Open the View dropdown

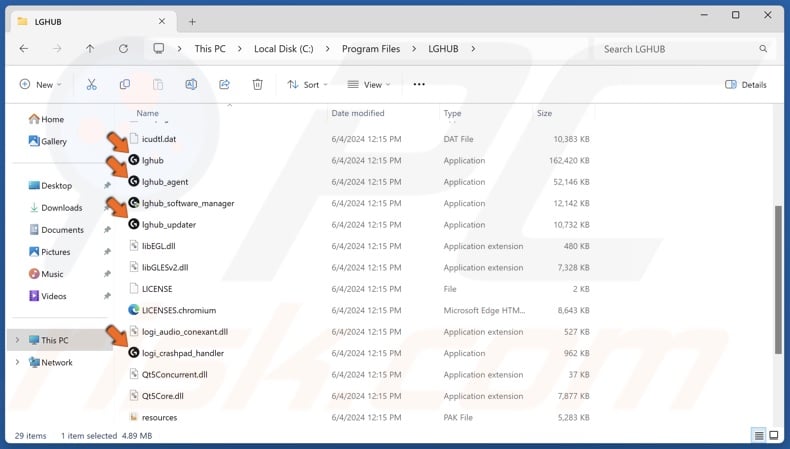369,85
